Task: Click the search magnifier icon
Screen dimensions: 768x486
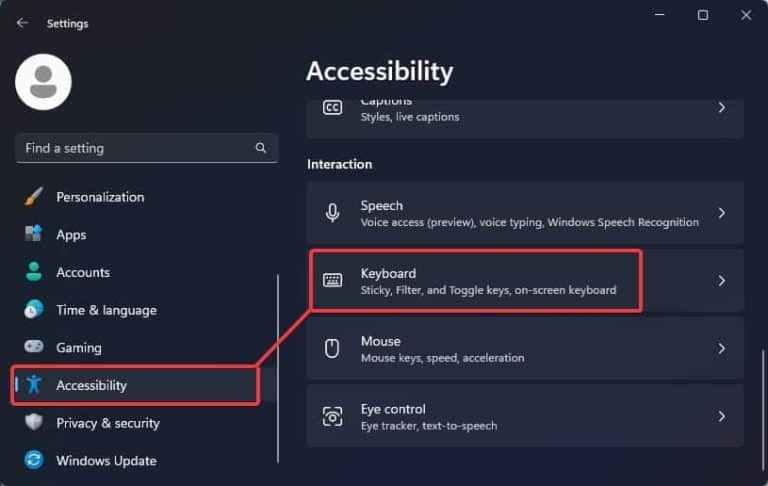Action: pyautogui.click(x=261, y=148)
